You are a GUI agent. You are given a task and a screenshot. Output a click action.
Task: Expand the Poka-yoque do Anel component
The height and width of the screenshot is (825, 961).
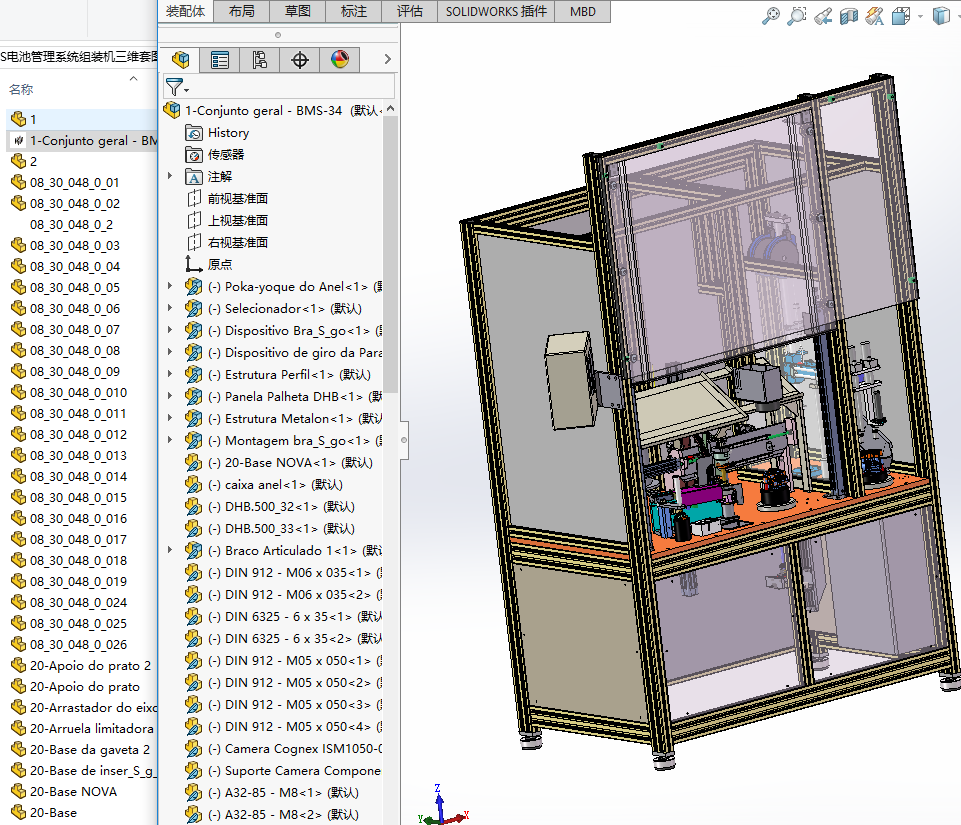pyautogui.click(x=170, y=287)
